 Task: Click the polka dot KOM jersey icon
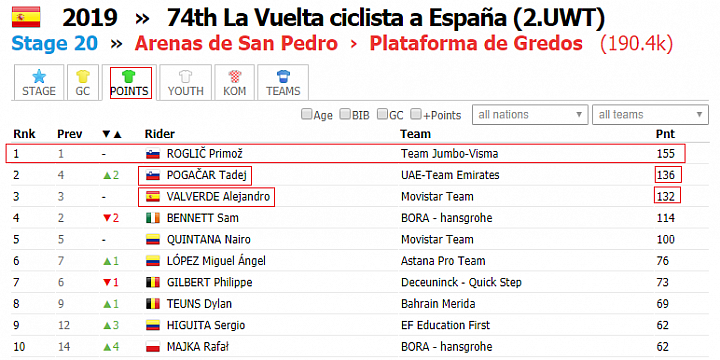click(x=235, y=76)
